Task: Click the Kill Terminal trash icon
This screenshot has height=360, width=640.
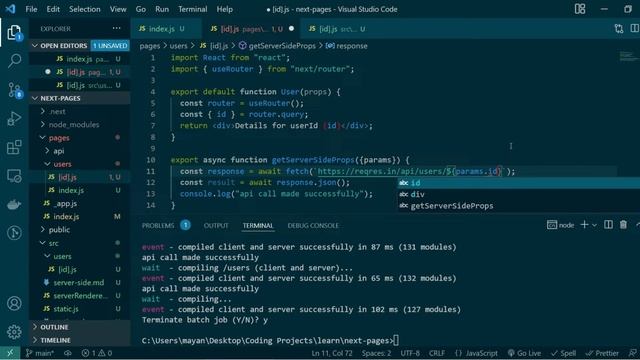Action: coord(623,224)
